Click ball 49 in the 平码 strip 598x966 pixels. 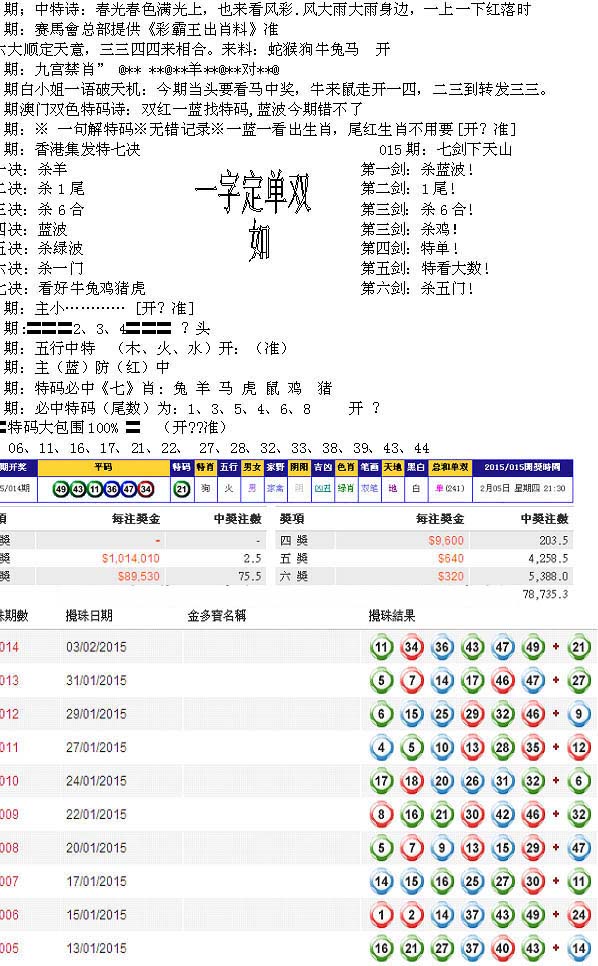60,489
